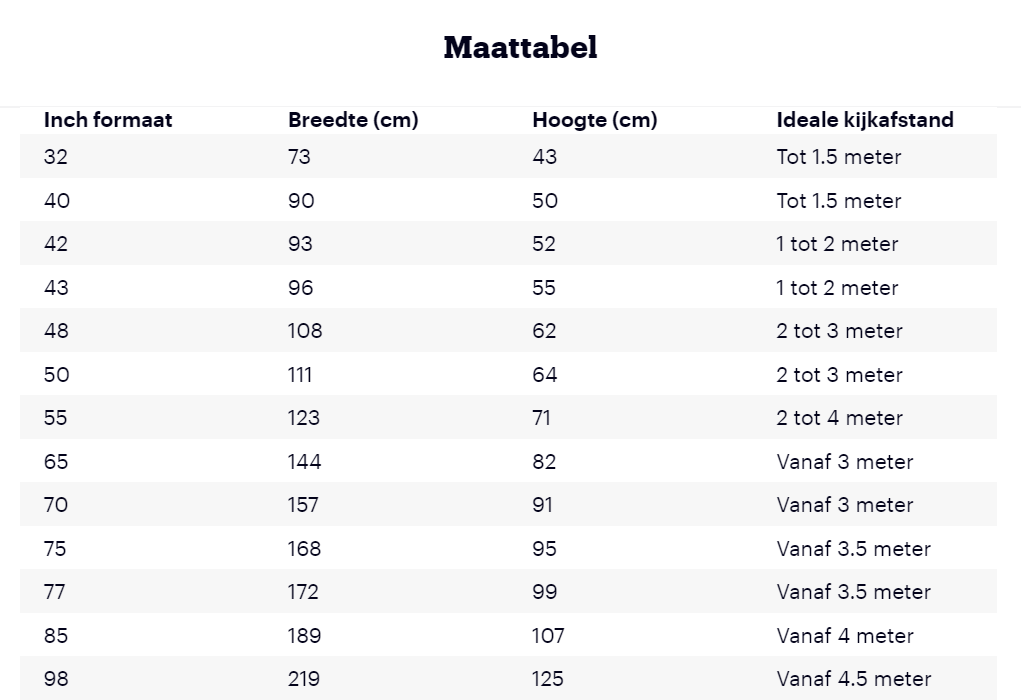Click the 32 inch format cell

click(x=55, y=157)
